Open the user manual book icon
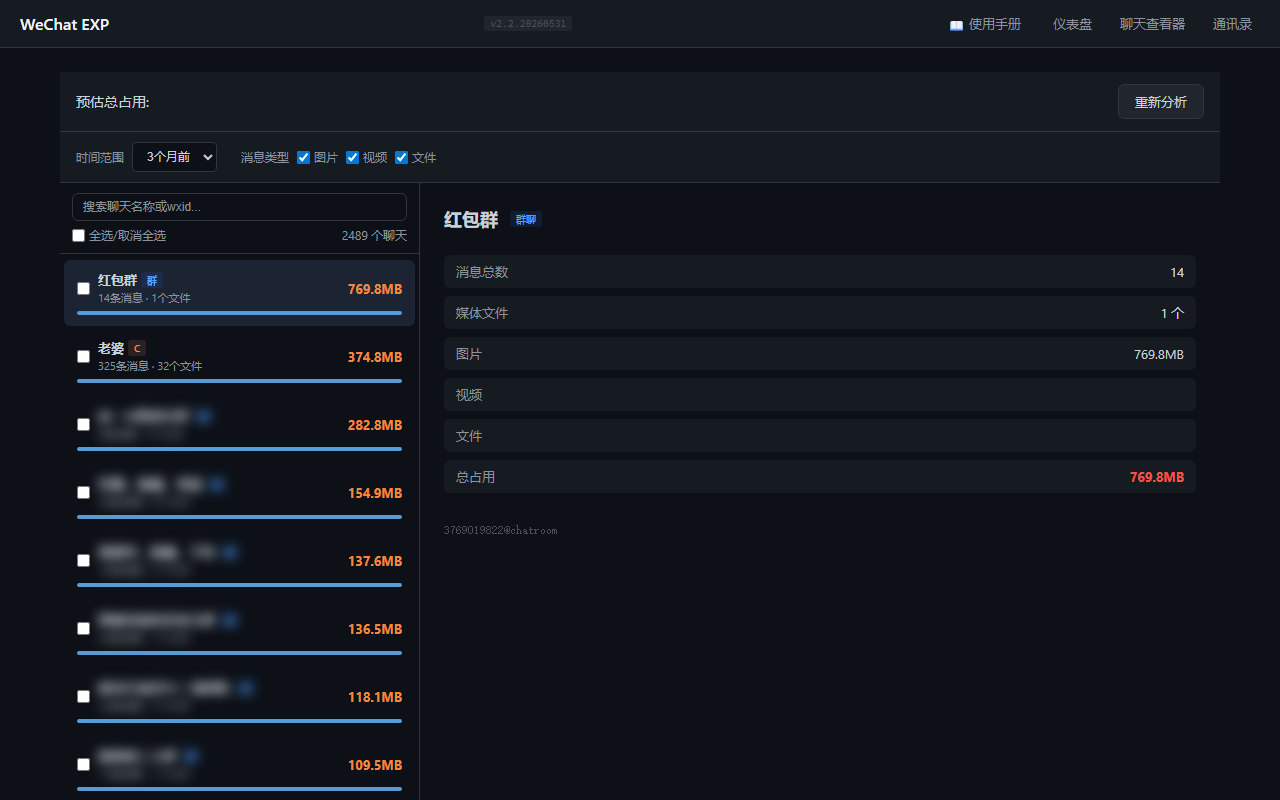Screen dimensions: 1280x800 pos(956,25)
